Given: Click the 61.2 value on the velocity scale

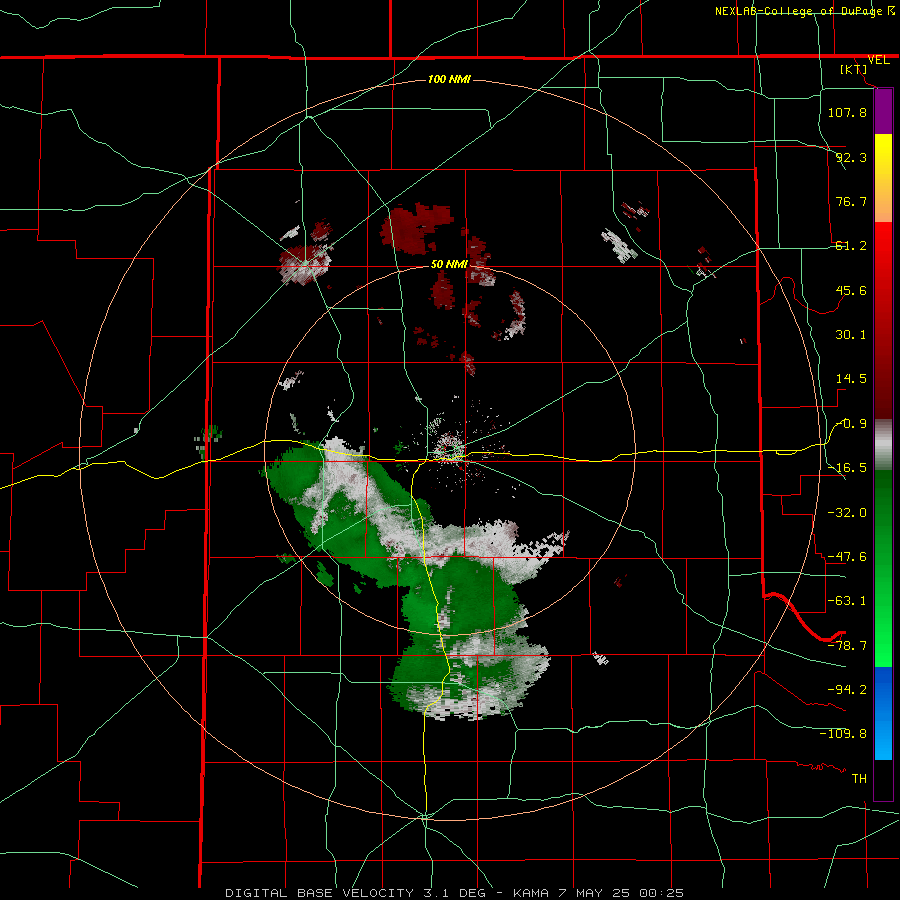Looking at the screenshot, I should click(x=851, y=246).
